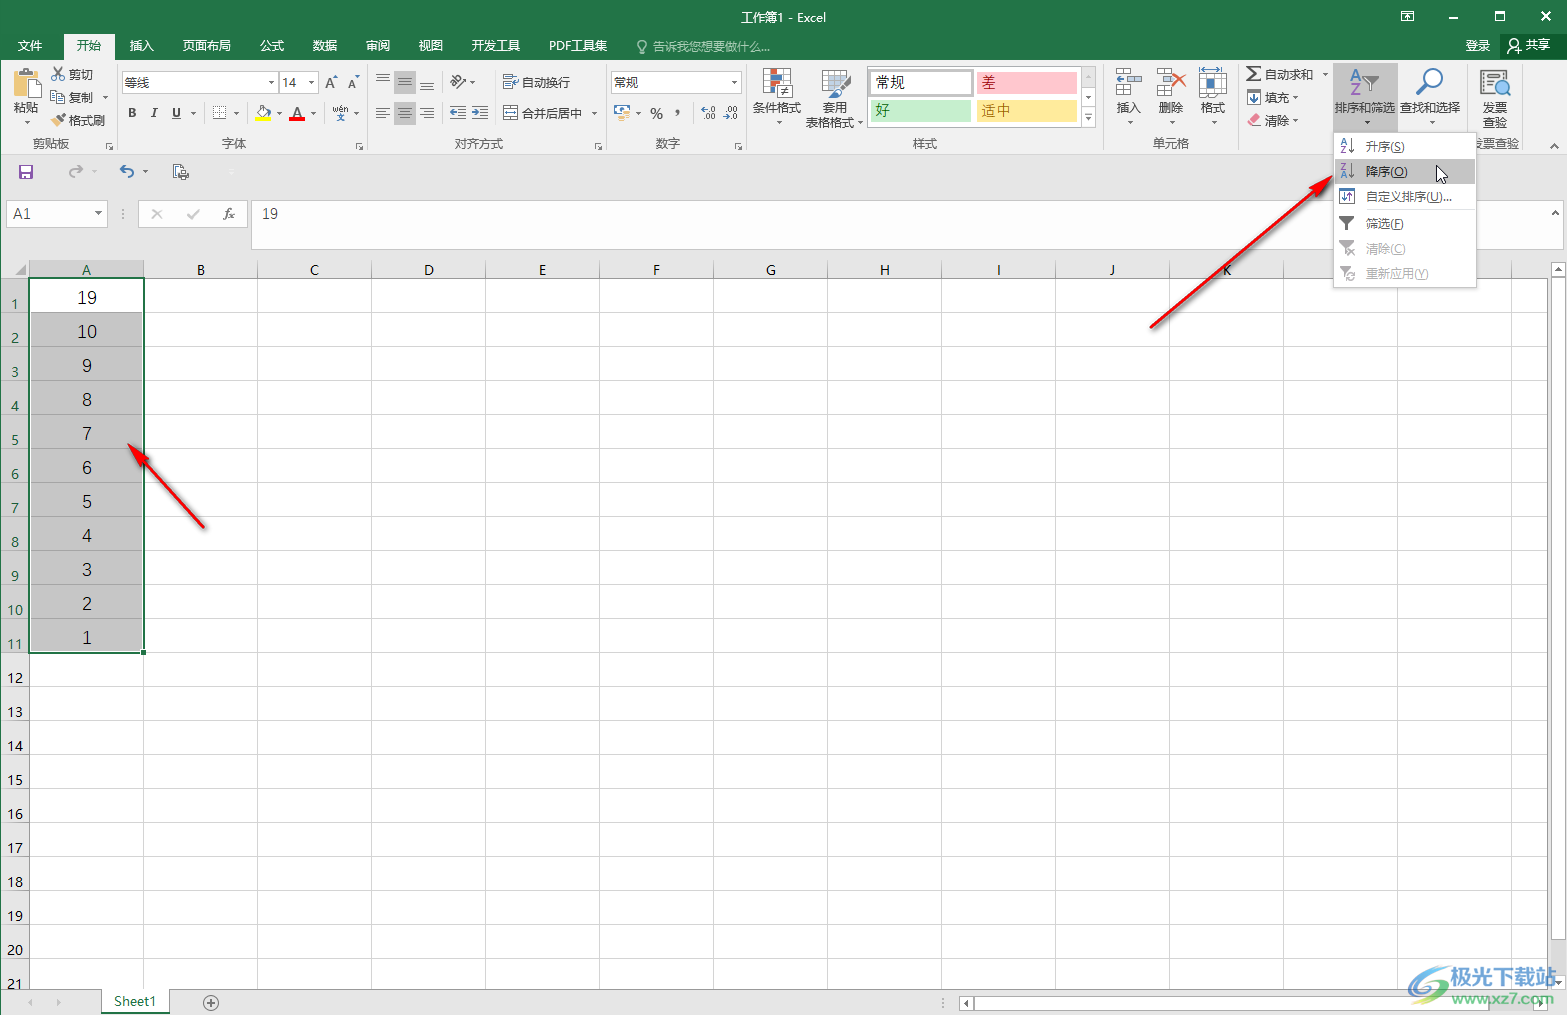Image resolution: width=1567 pixels, height=1015 pixels.
Task: Toggle underline formatting
Action: 176,113
